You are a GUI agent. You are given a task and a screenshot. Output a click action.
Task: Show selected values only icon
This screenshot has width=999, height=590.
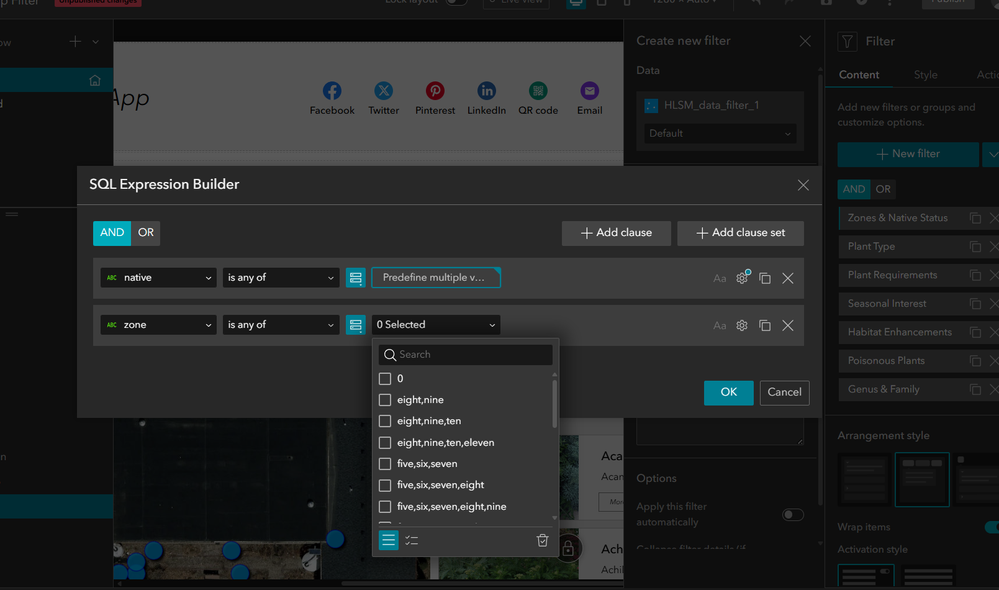point(412,540)
